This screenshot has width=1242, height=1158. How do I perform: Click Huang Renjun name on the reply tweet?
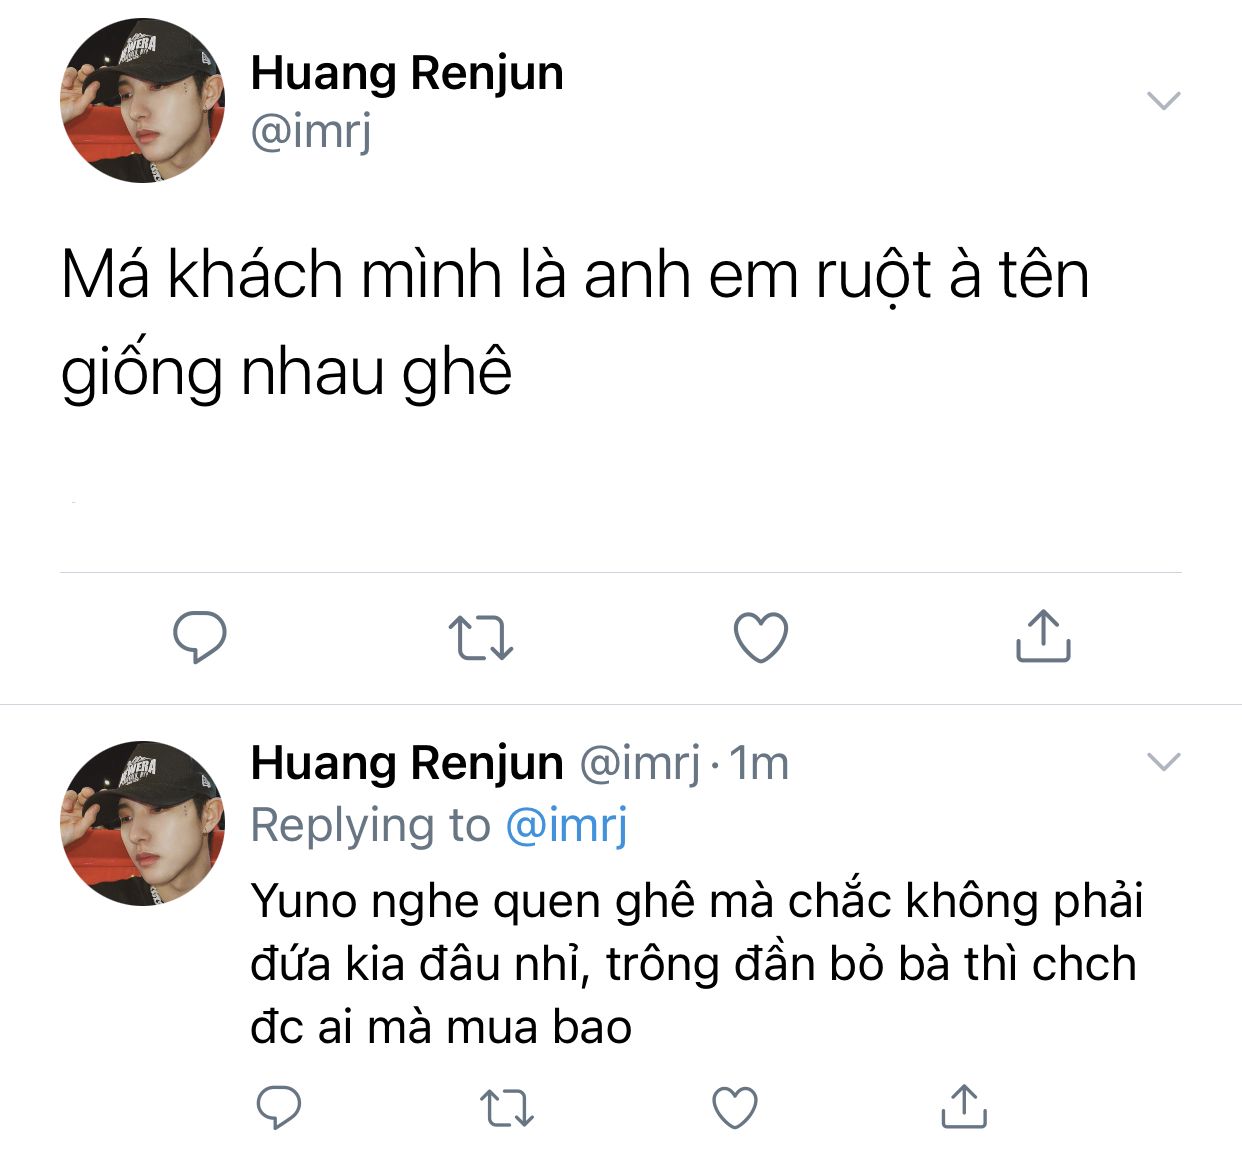[x=407, y=763]
